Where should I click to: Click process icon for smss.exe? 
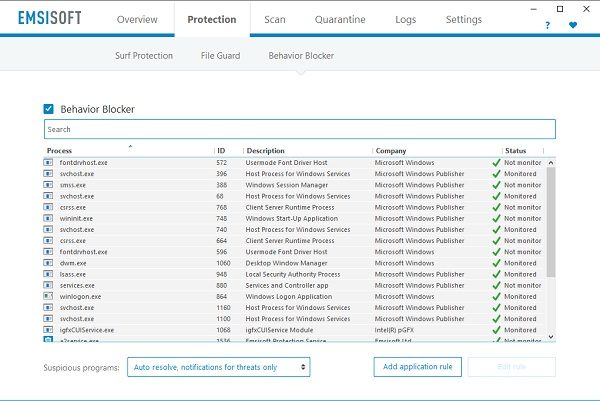(48, 185)
